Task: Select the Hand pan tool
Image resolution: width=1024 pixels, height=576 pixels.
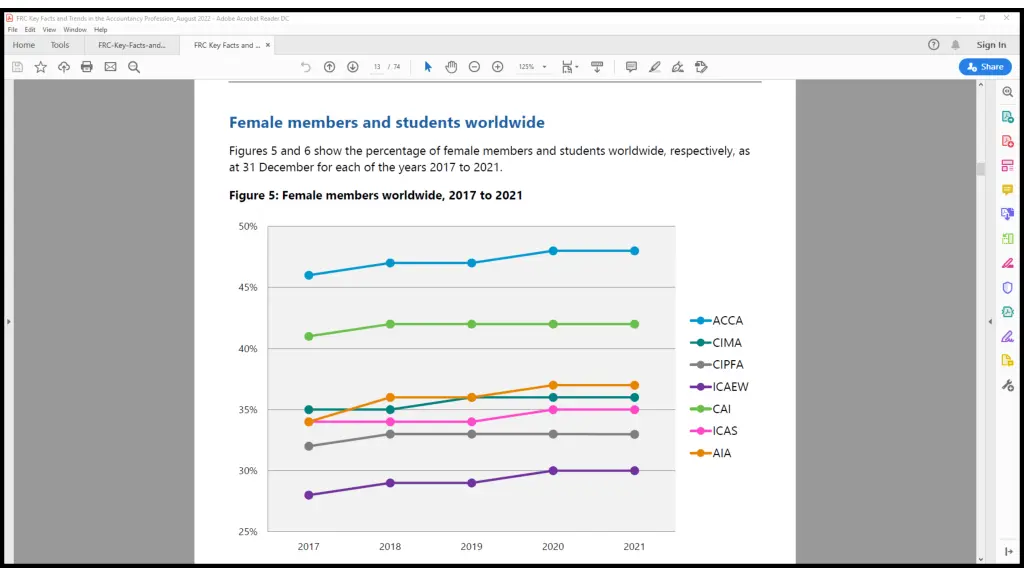Action: (451, 67)
